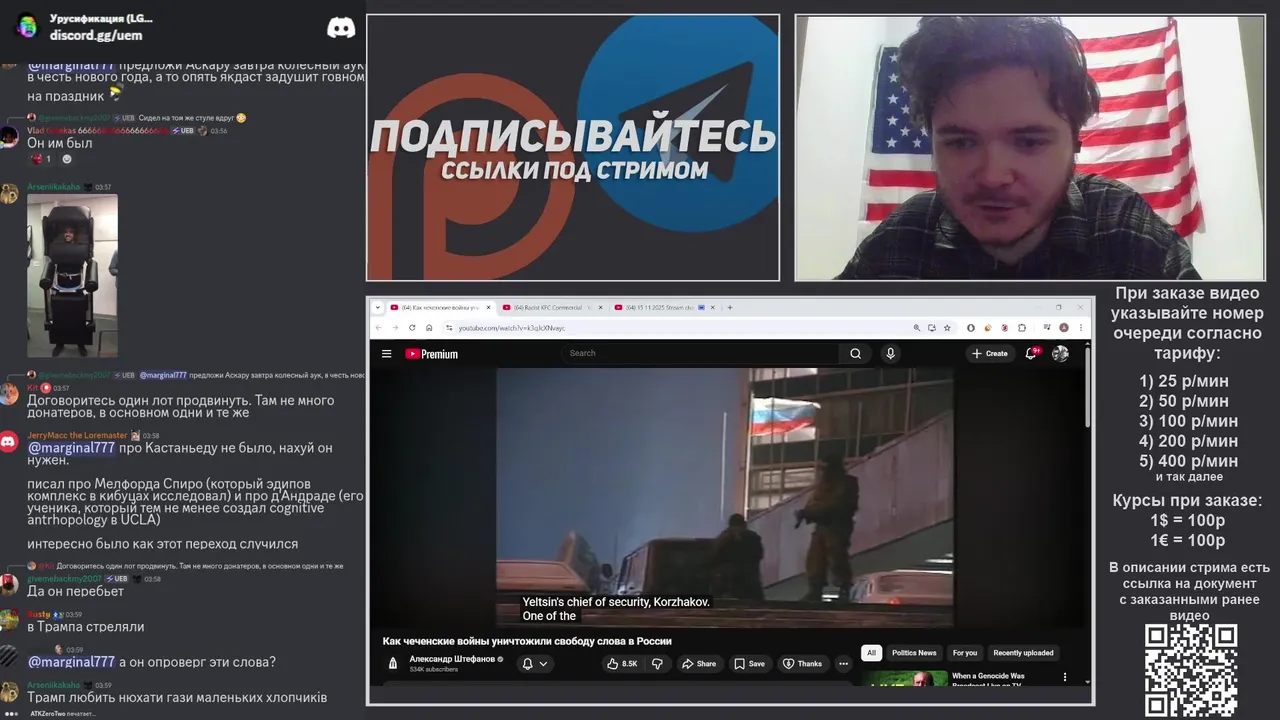1280x720 pixels.
Task: Go back with browser back arrow
Action: click(378, 328)
